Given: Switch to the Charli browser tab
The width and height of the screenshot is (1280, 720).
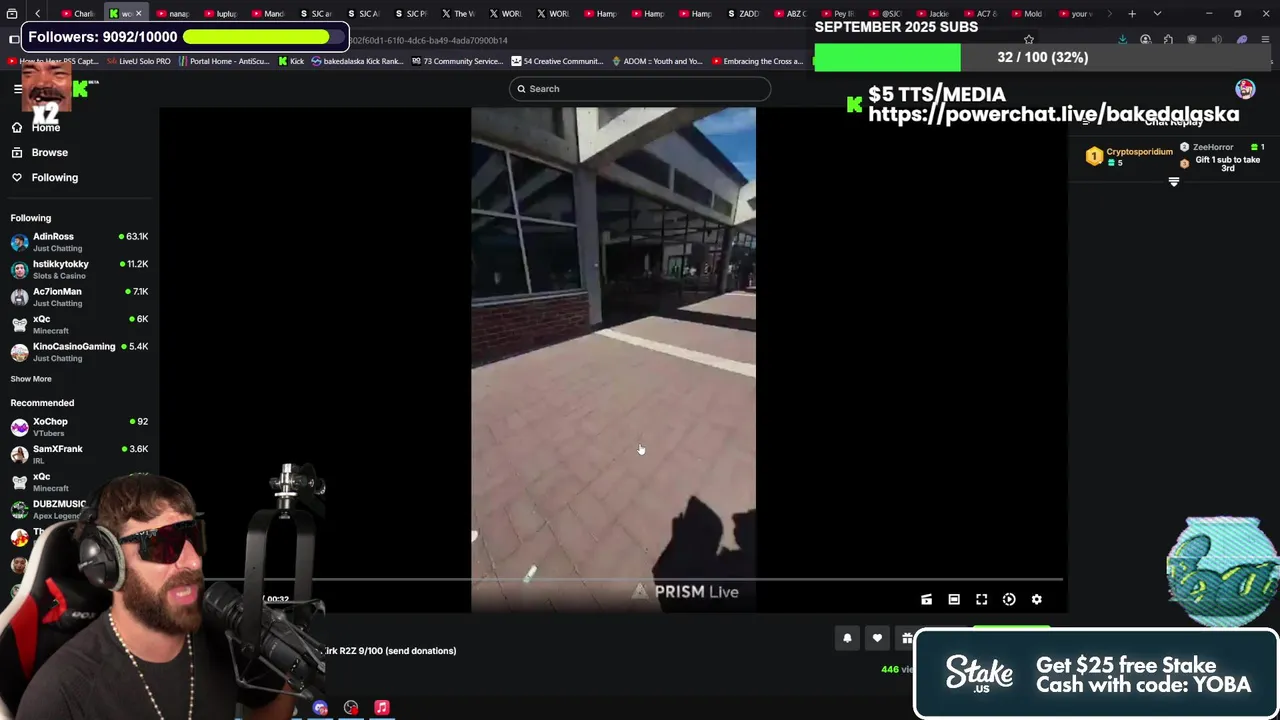Looking at the screenshot, I should pos(78,14).
